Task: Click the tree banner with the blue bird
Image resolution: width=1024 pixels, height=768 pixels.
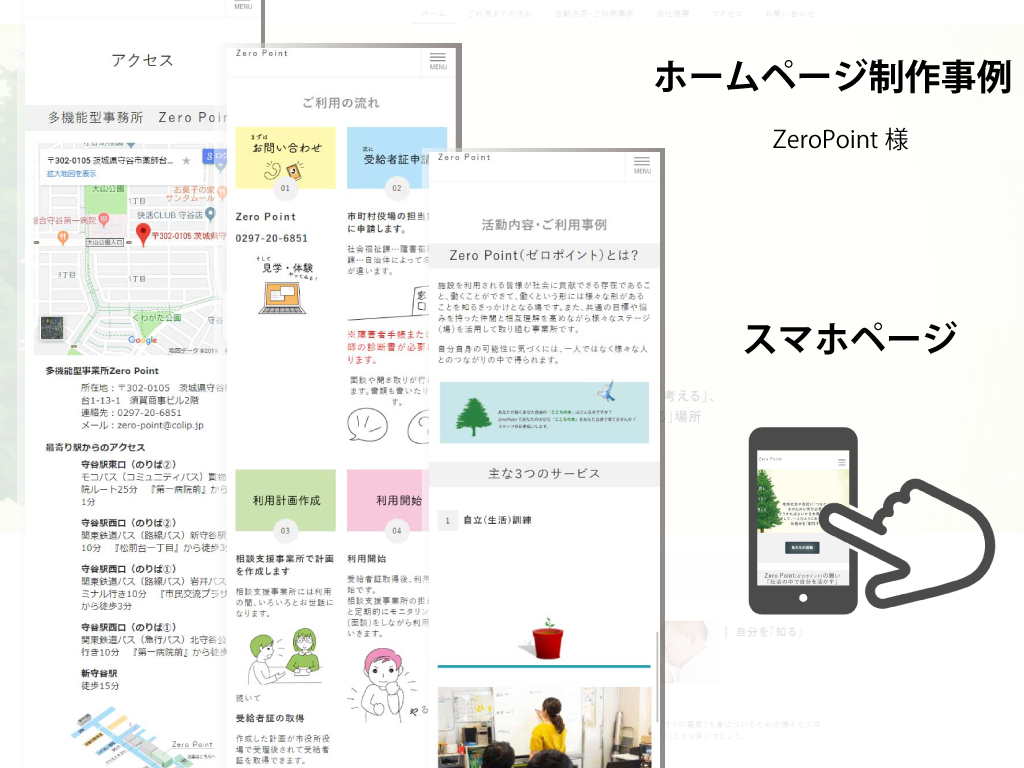Action: pyautogui.click(x=544, y=412)
